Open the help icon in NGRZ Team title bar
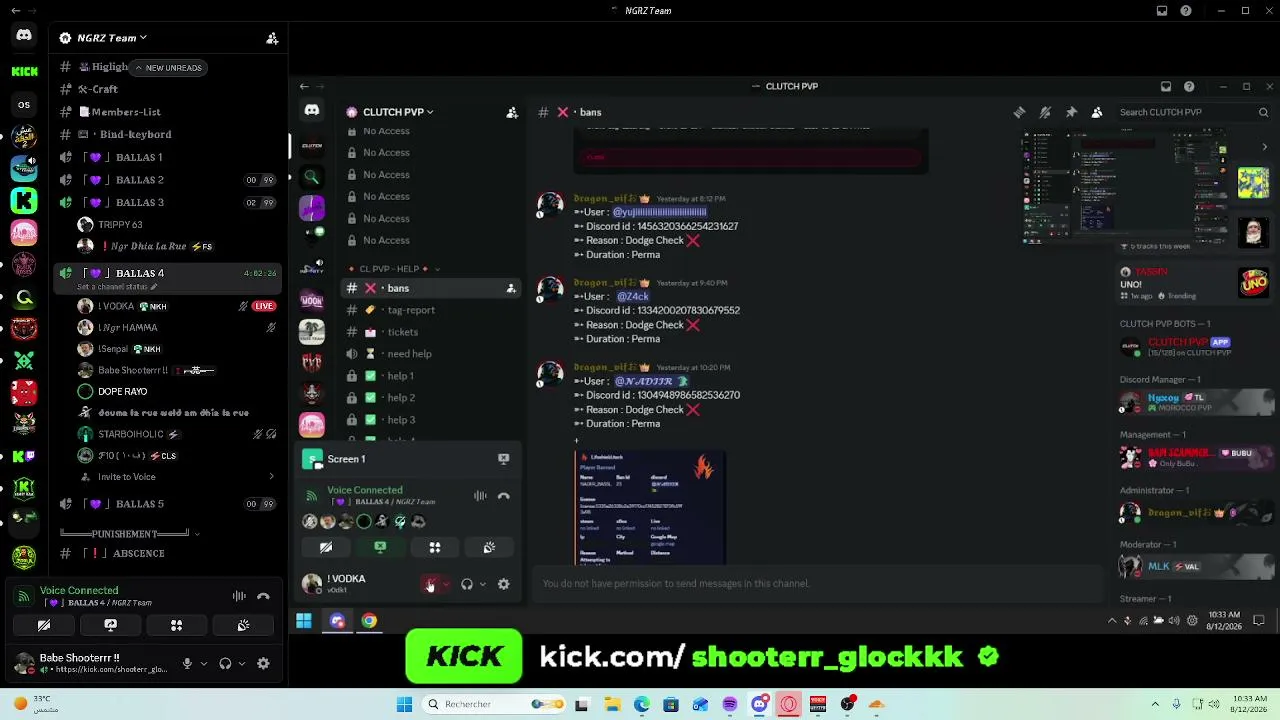 [x=1186, y=11]
